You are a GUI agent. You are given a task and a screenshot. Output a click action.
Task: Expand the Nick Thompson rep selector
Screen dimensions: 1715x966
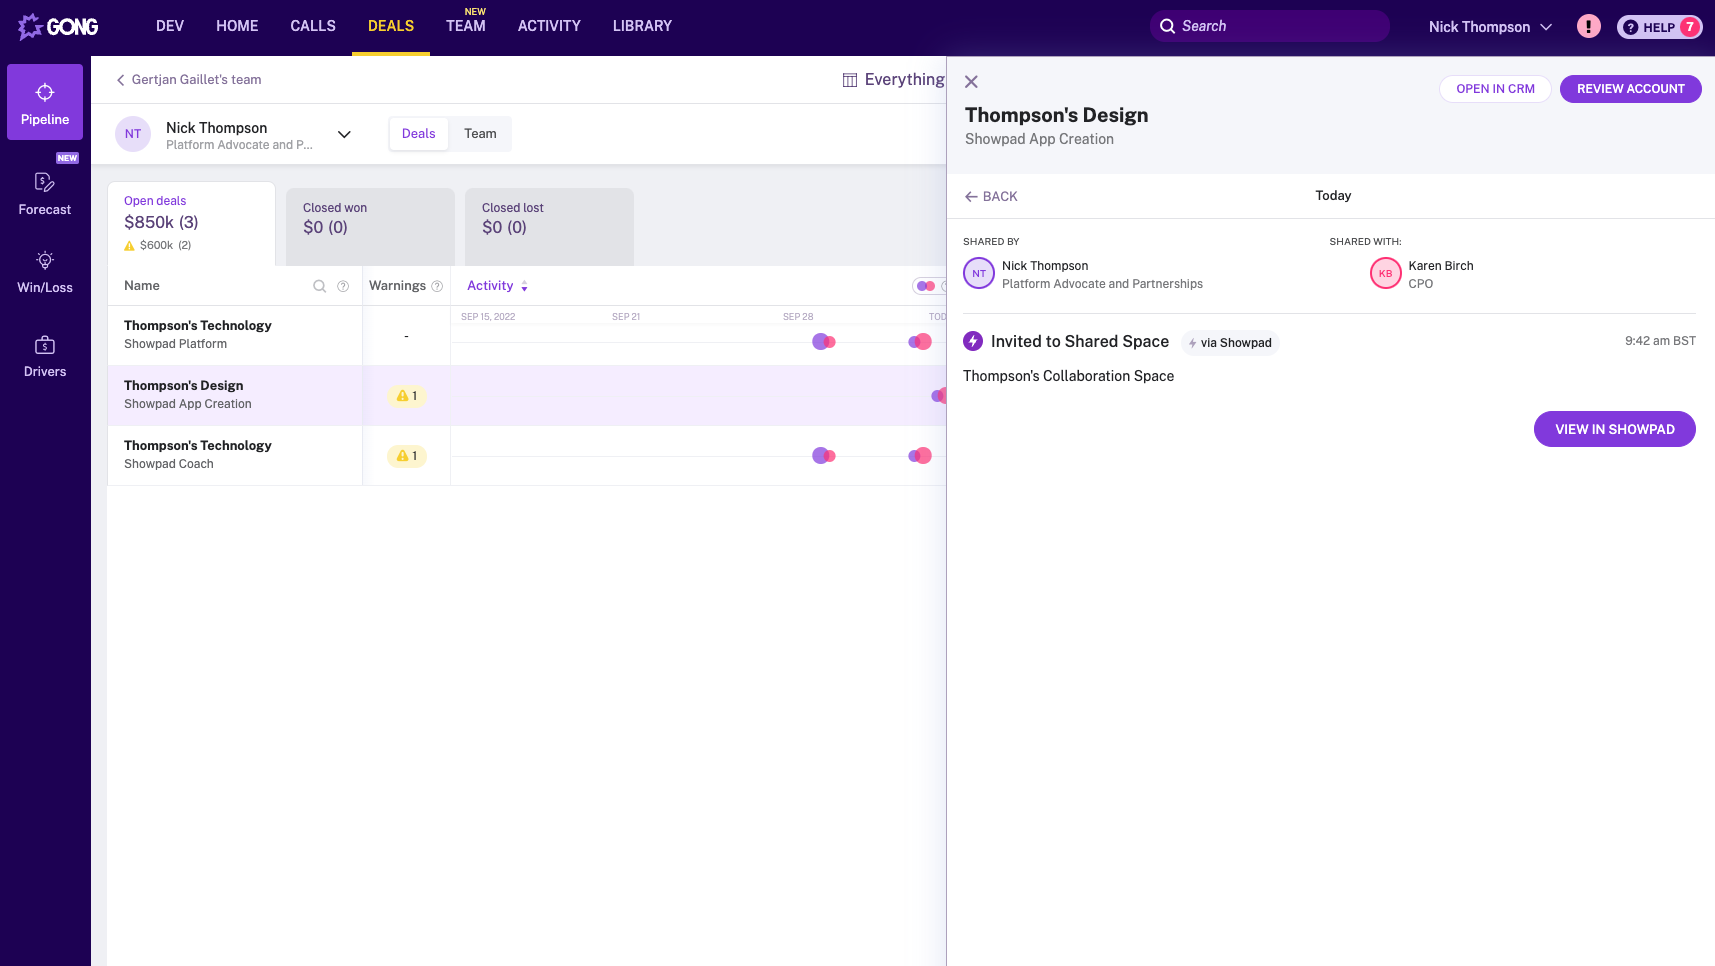click(344, 134)
